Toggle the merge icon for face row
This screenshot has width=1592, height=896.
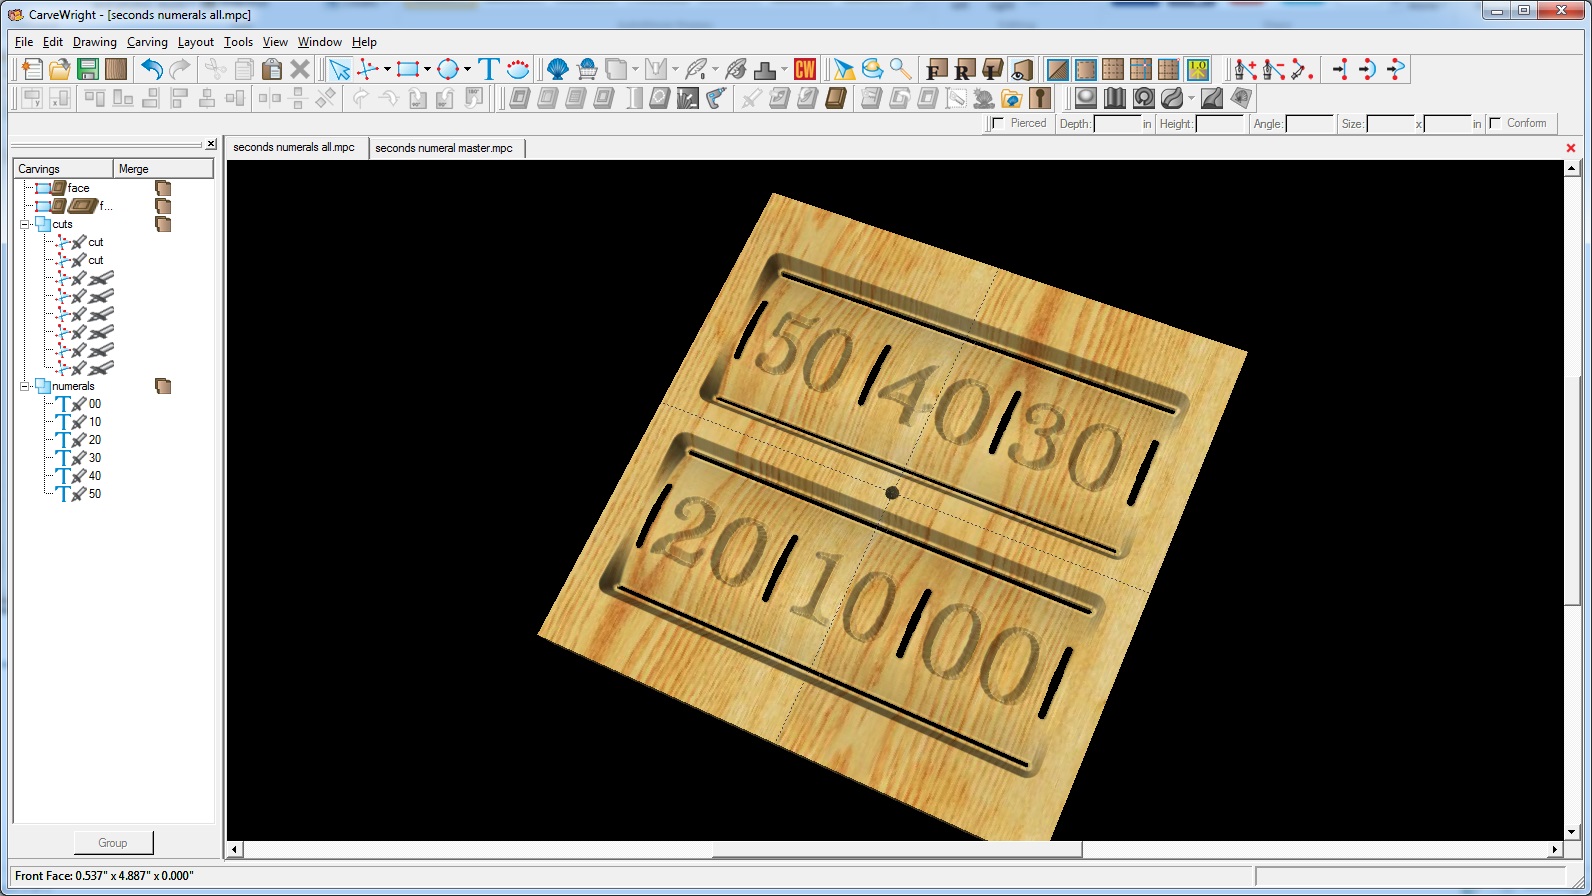click(x=163, y=188)
